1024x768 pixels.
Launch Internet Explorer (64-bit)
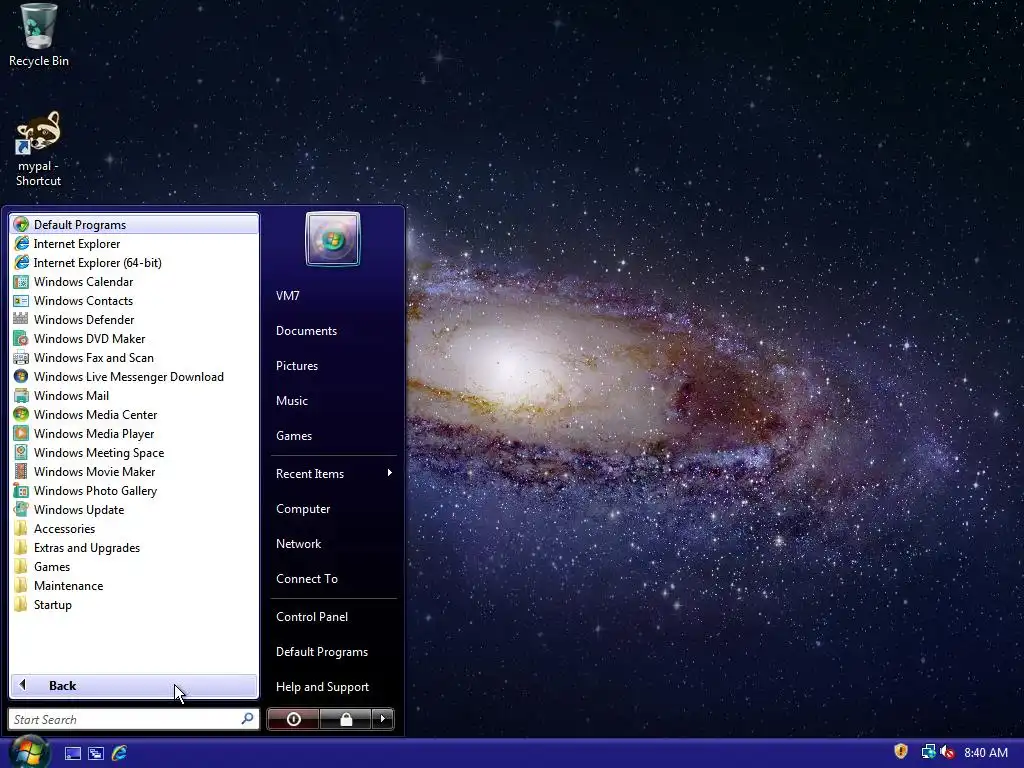coord(134,263)
